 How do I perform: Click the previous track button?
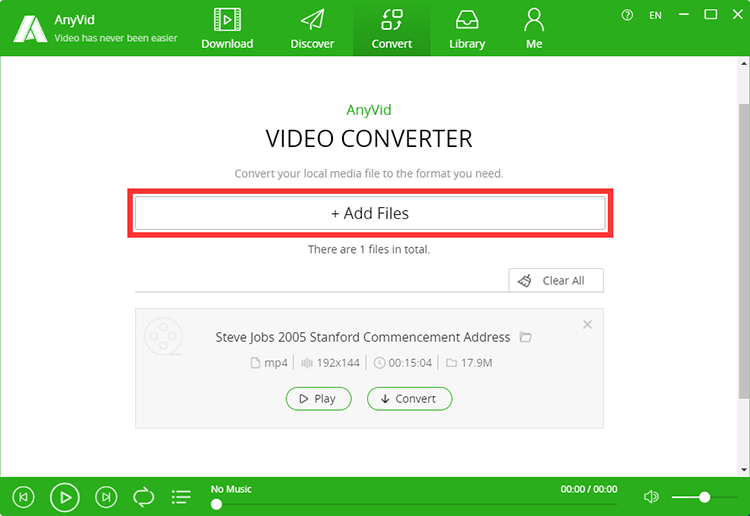[x=23, y=497]
